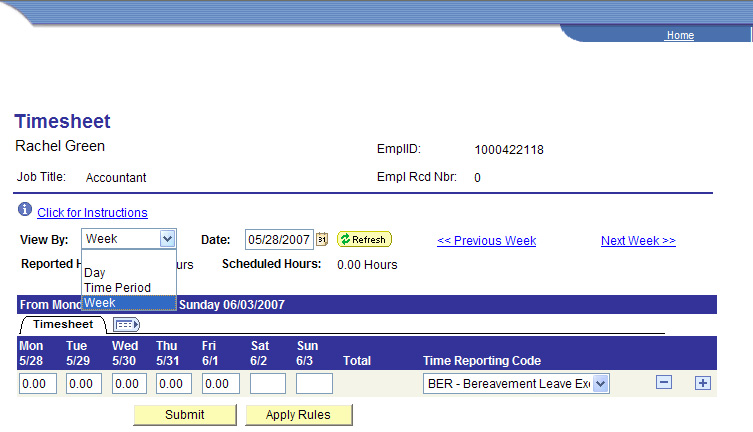
Task: Click the Apply Rules button
Action: coord(298,415)
